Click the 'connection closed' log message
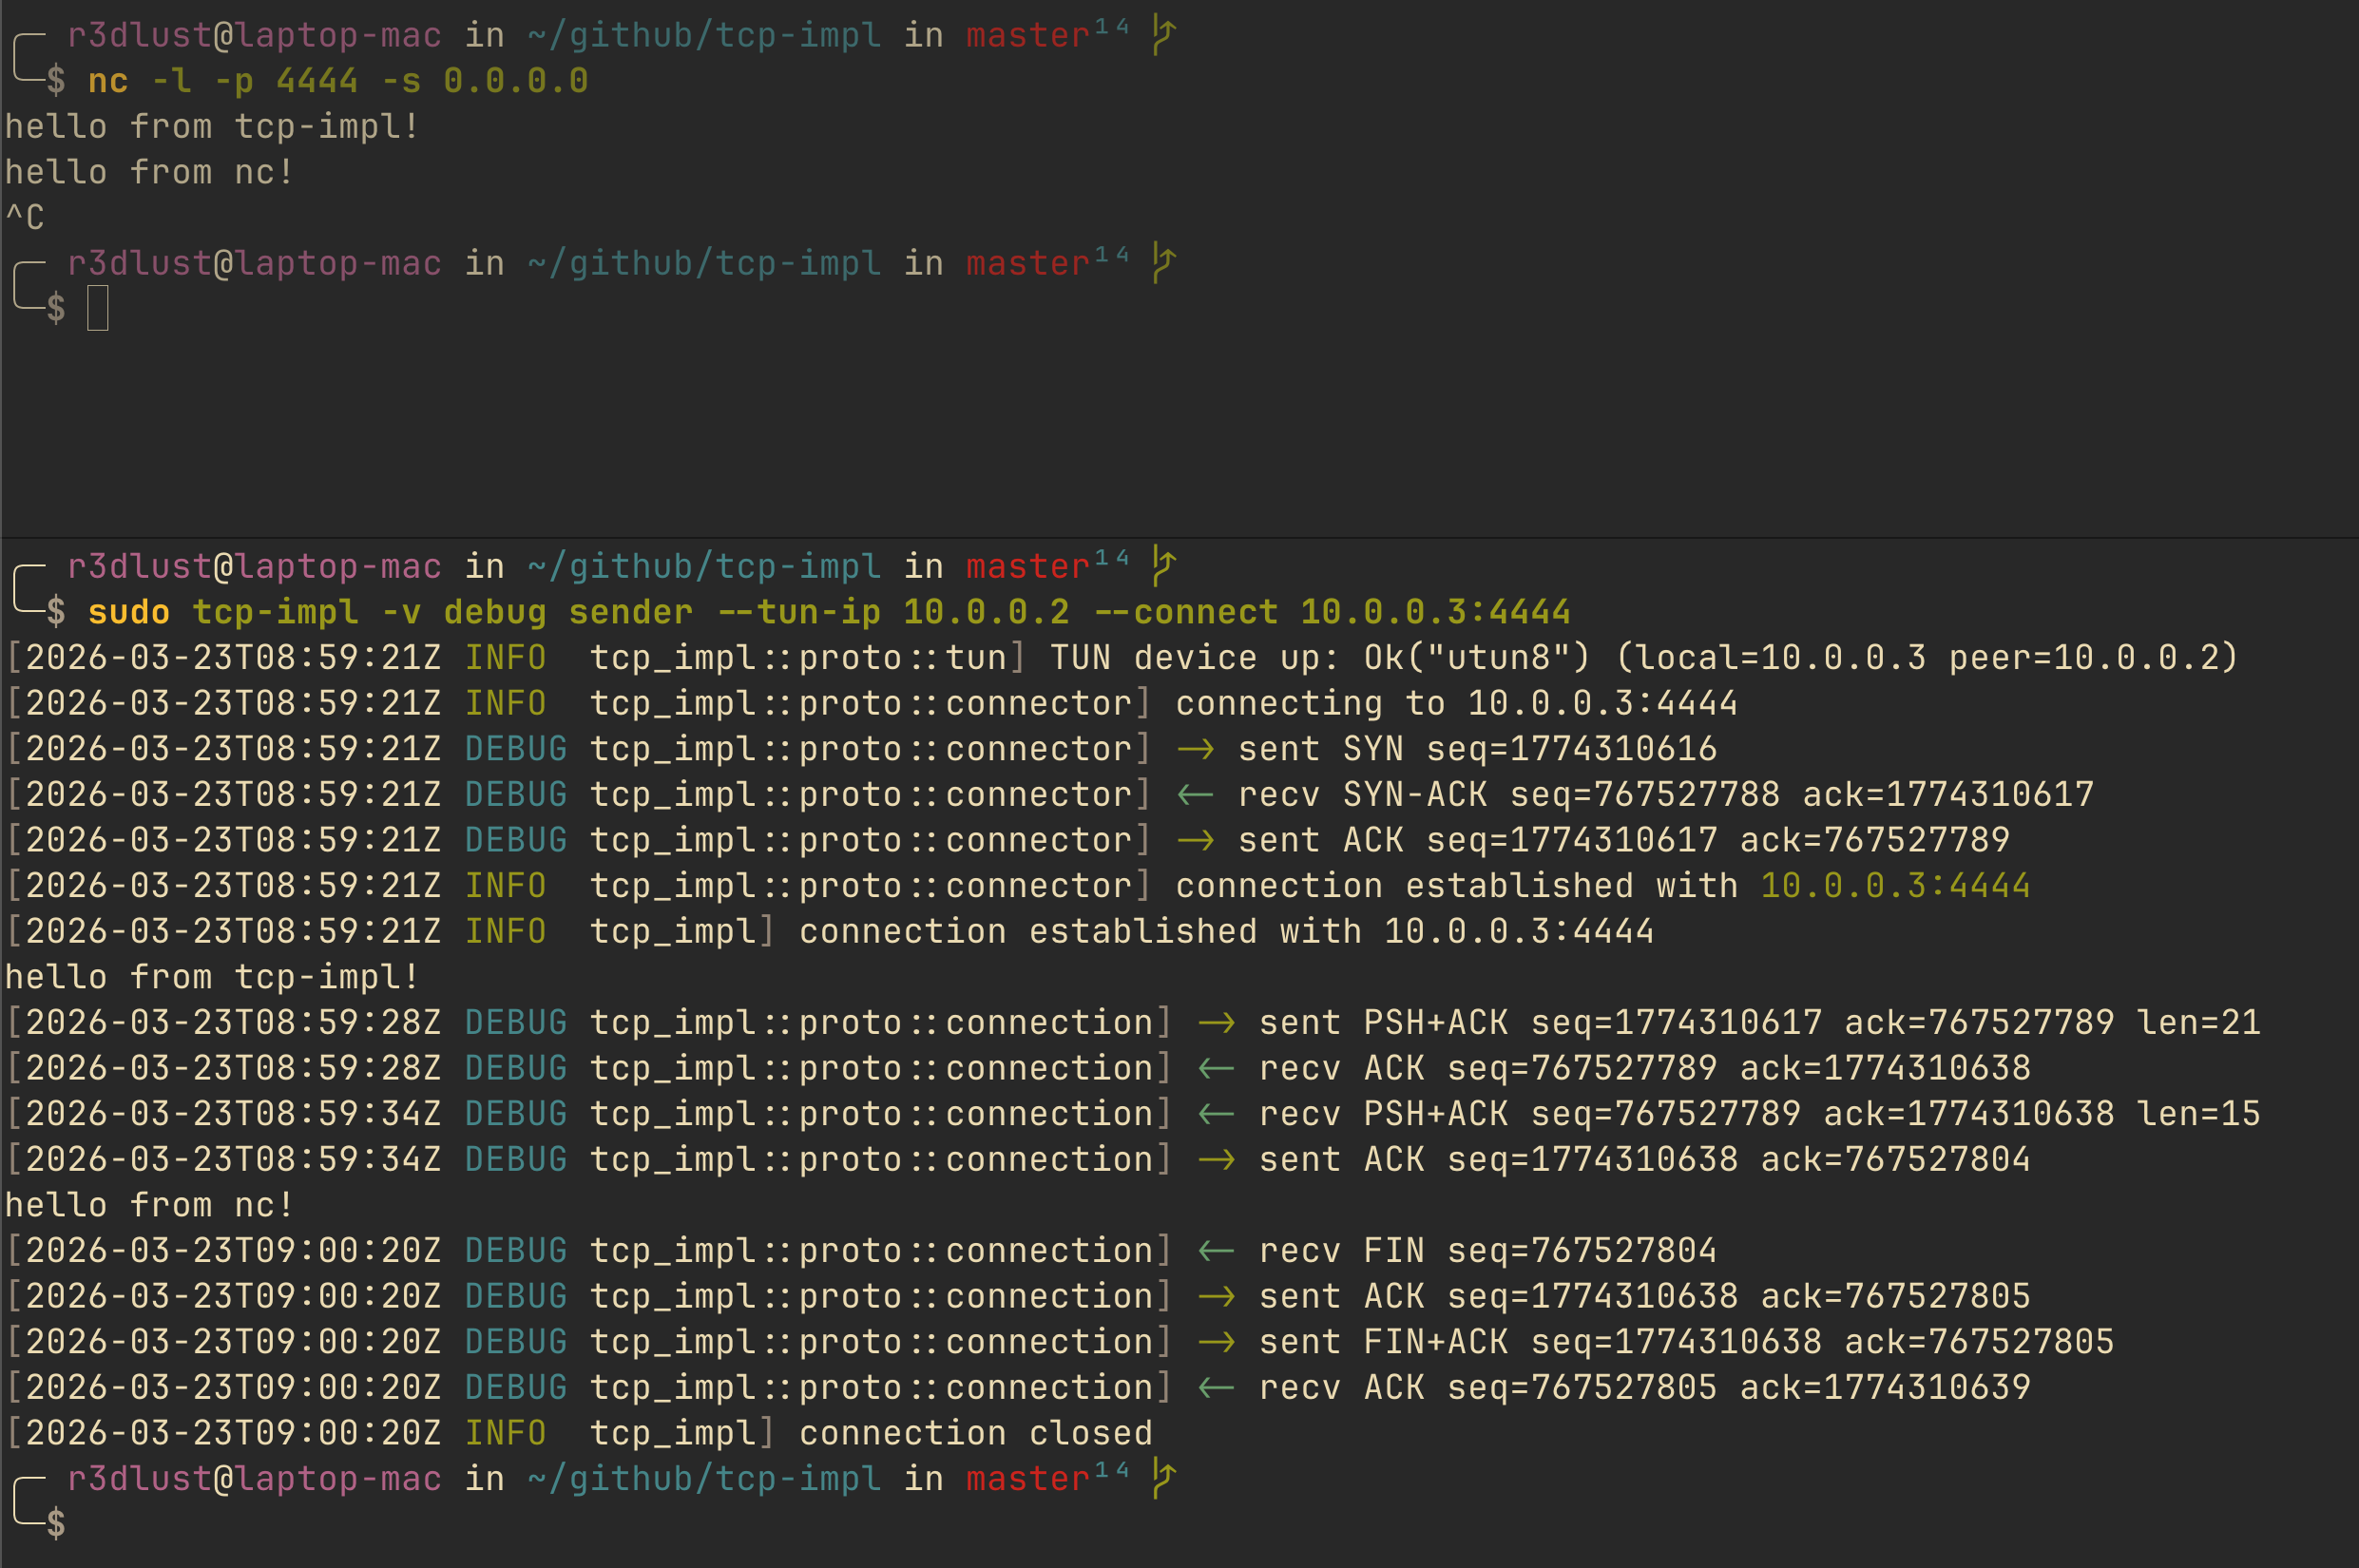The height and width of the screenshot is (1568, 2359). click(976, 1433)
